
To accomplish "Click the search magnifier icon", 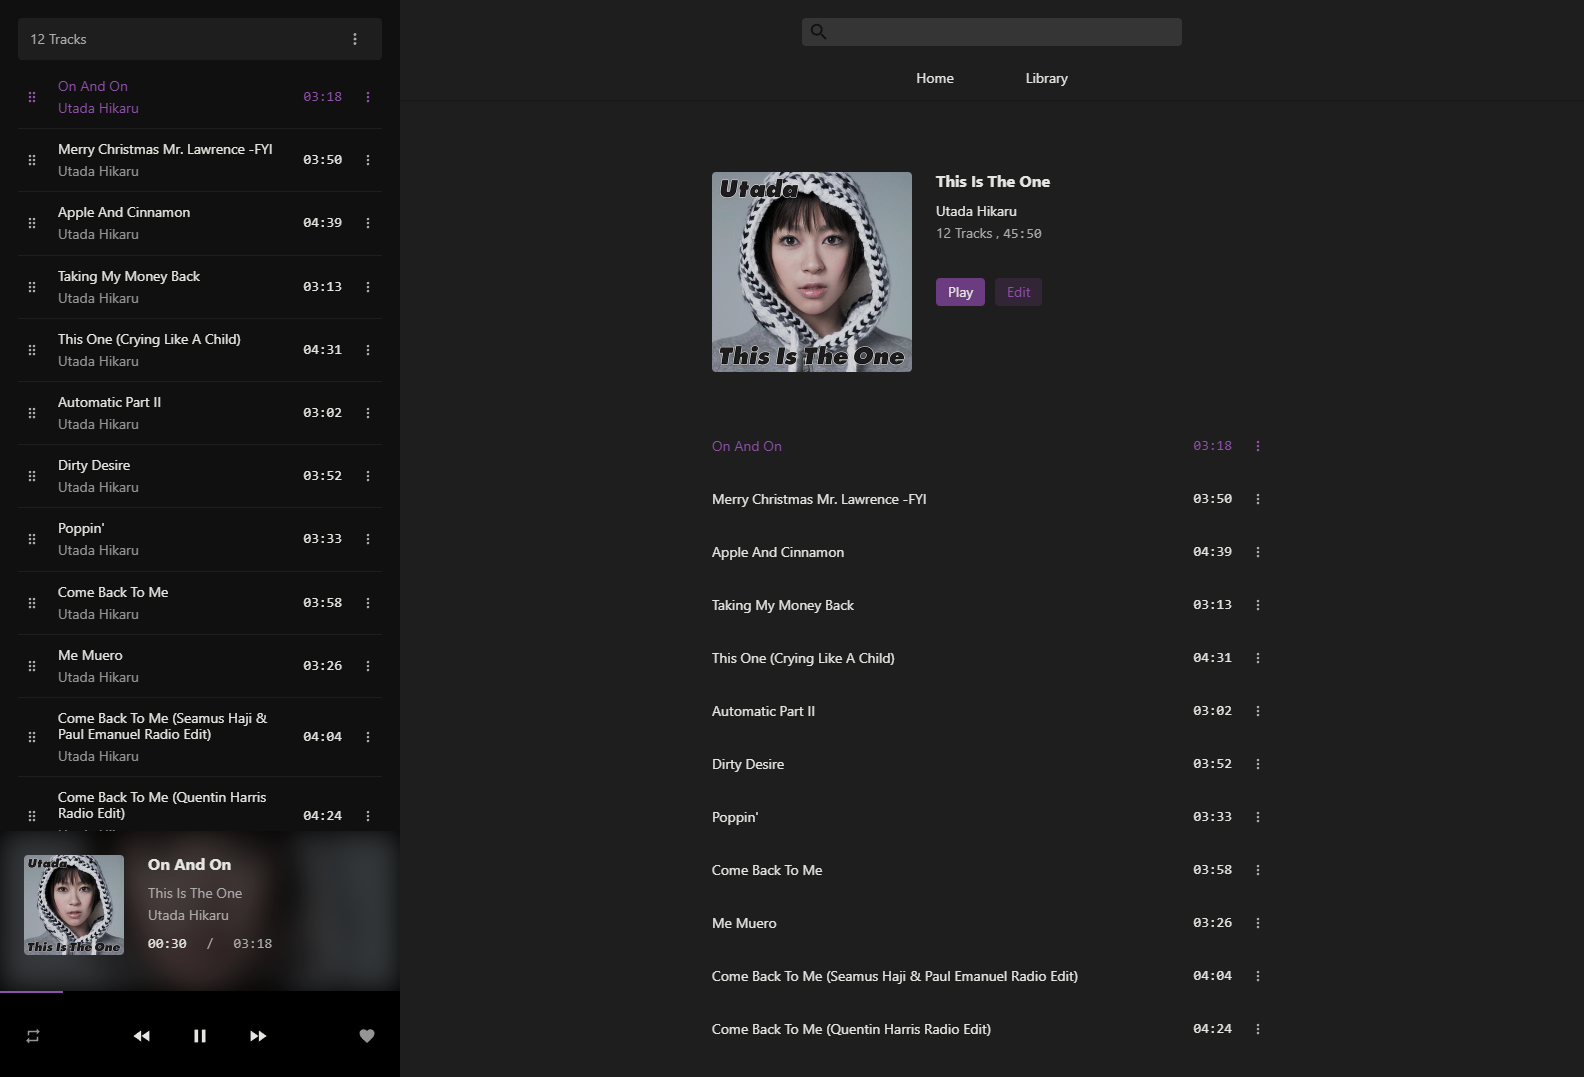I will (x=818, y=32).
